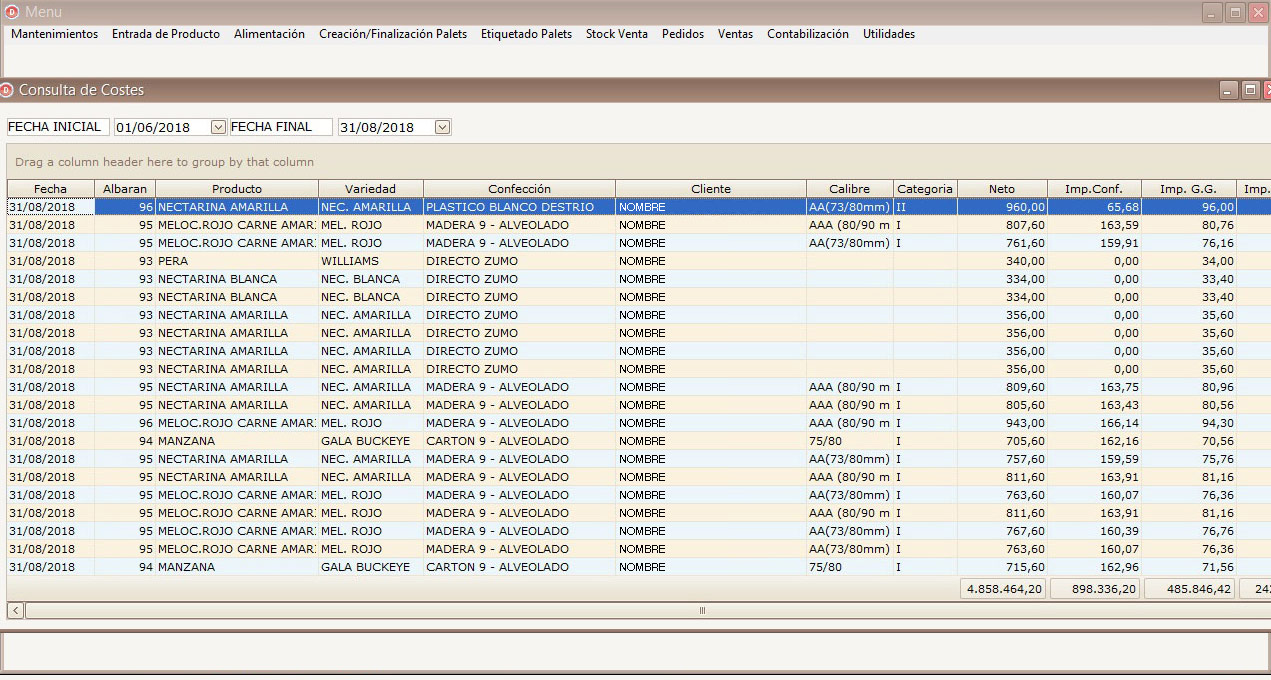
Task: Click the Neto value 767,60
Action: [x=1002, y=531]
